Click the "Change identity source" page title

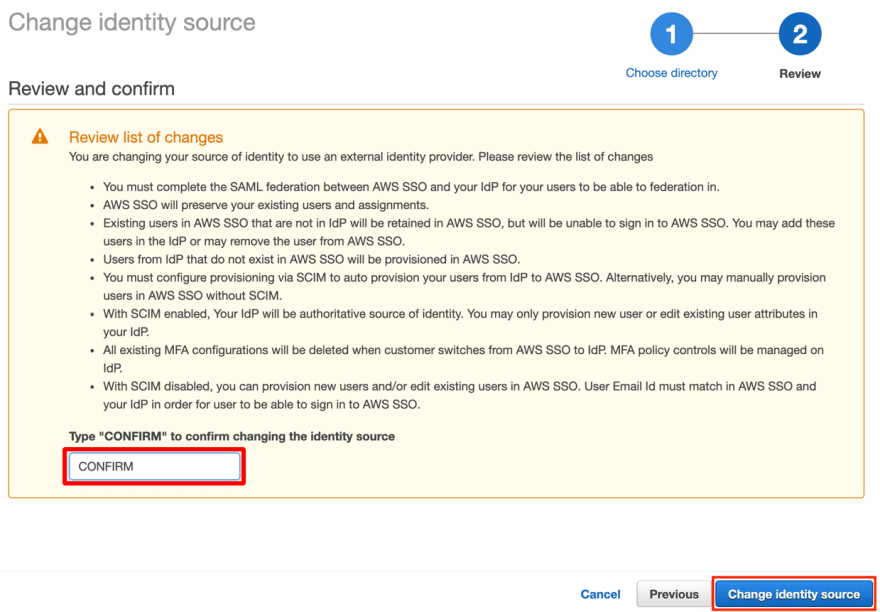pos(132,22)
